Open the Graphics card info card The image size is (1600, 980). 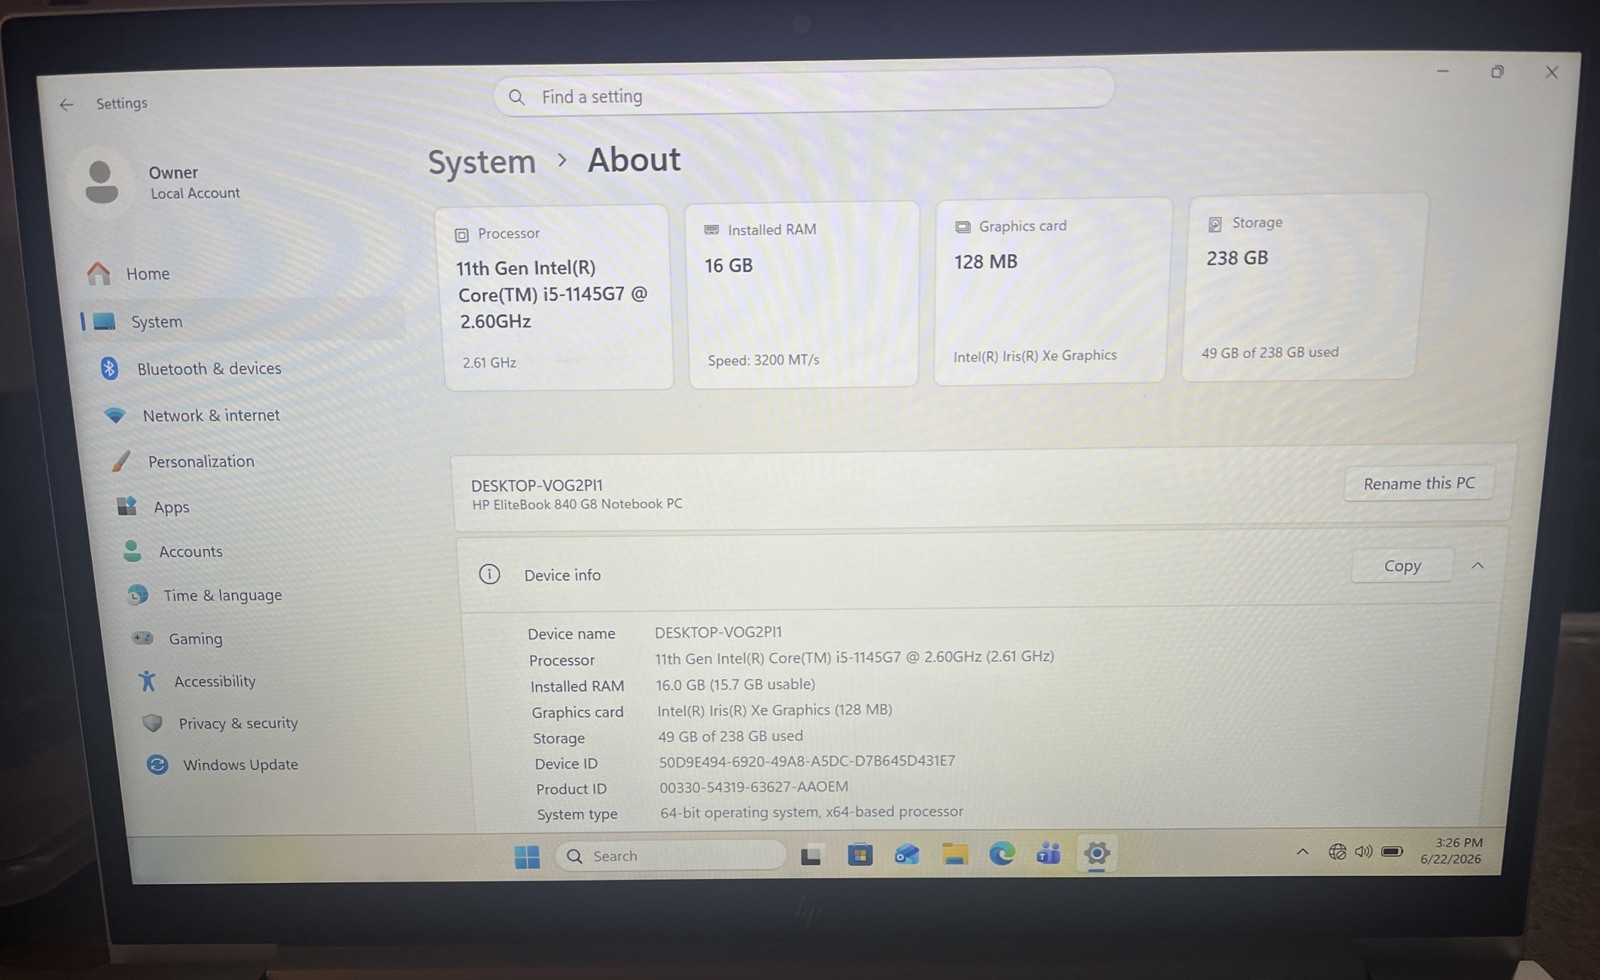pyautogui.click(x=1051, y=290)
